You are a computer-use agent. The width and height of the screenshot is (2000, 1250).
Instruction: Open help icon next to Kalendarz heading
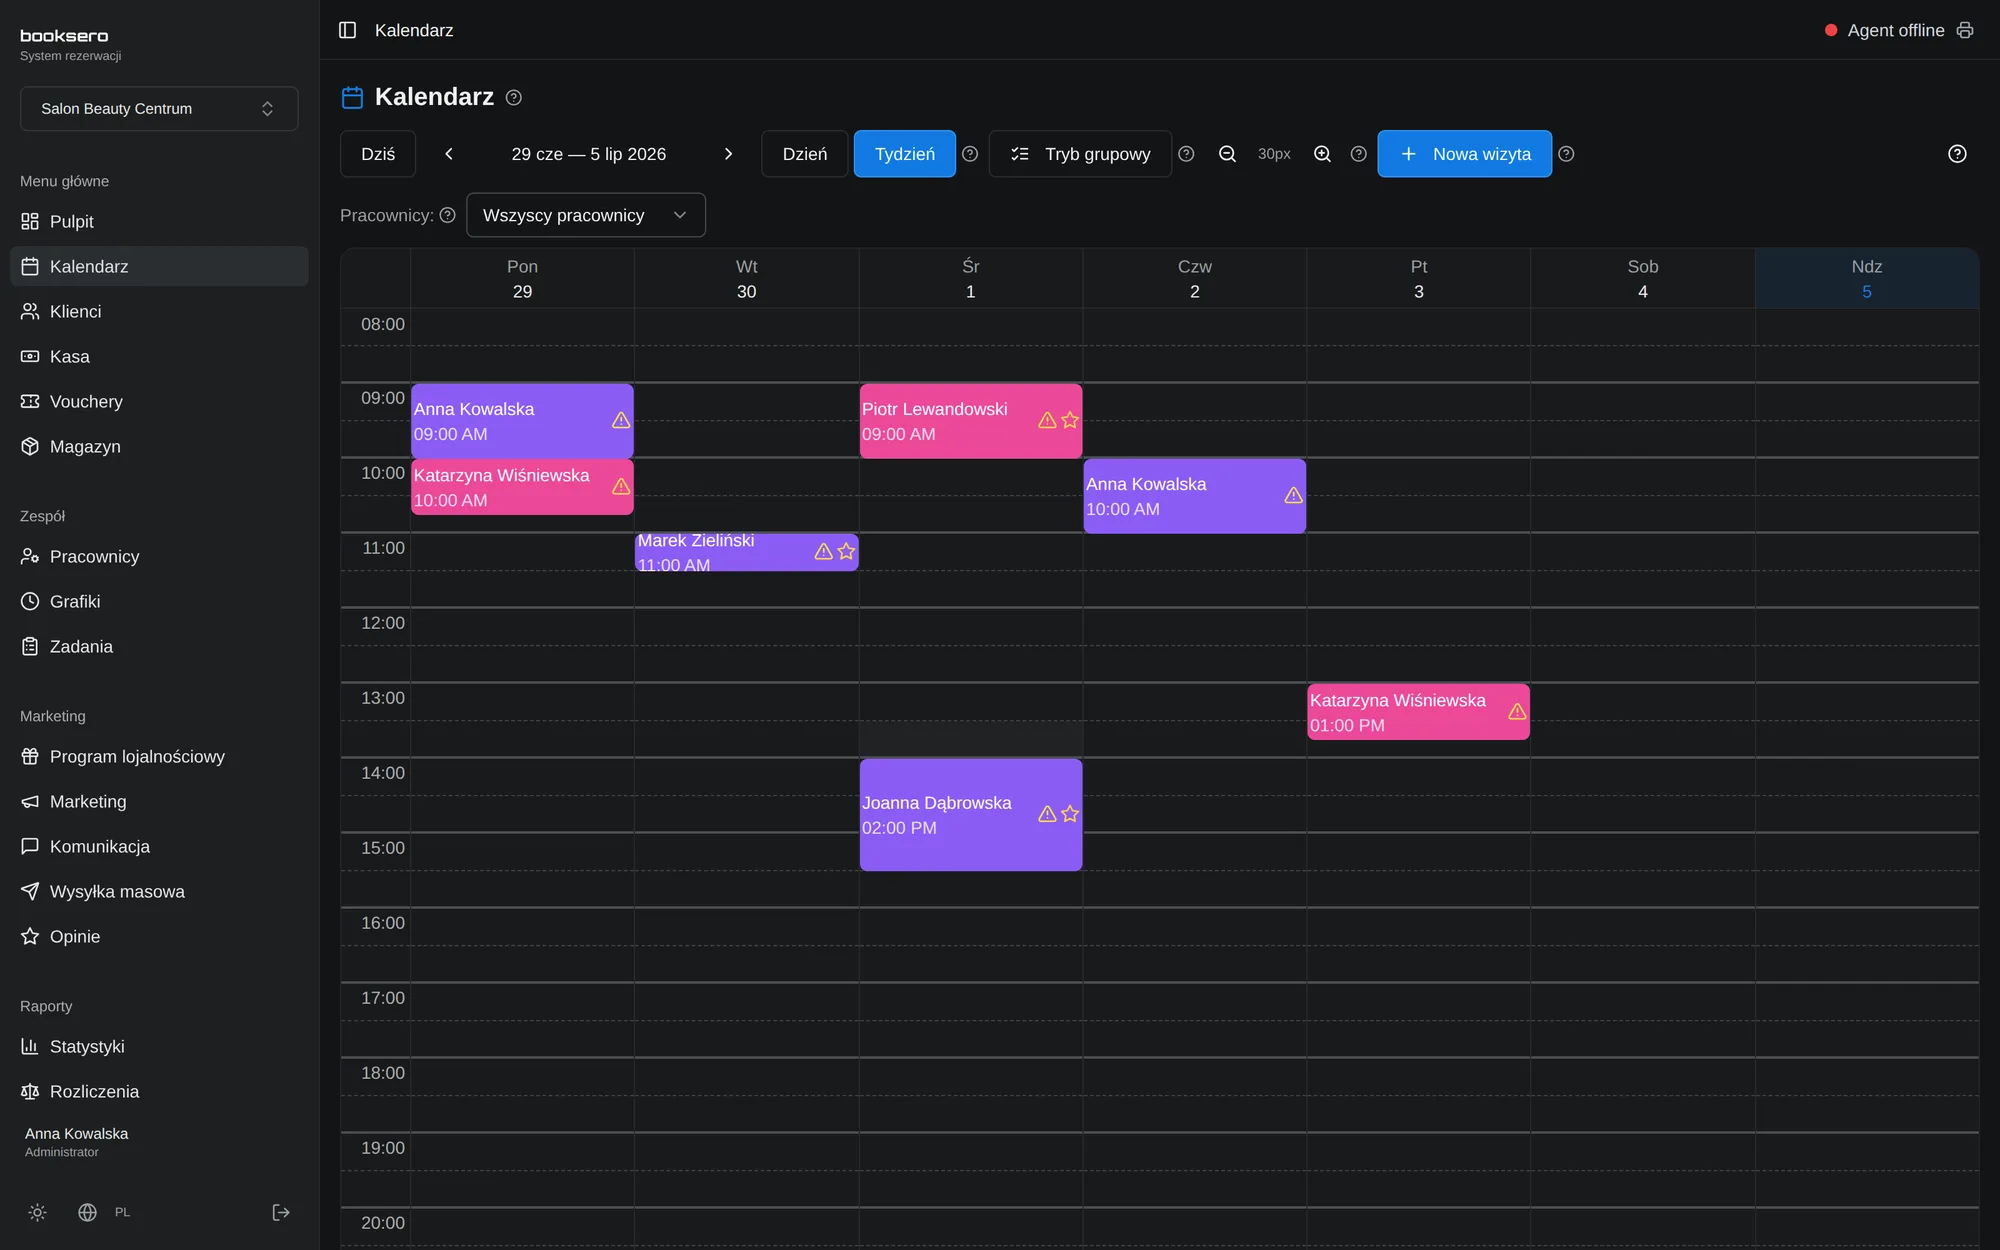click(513, 97)
